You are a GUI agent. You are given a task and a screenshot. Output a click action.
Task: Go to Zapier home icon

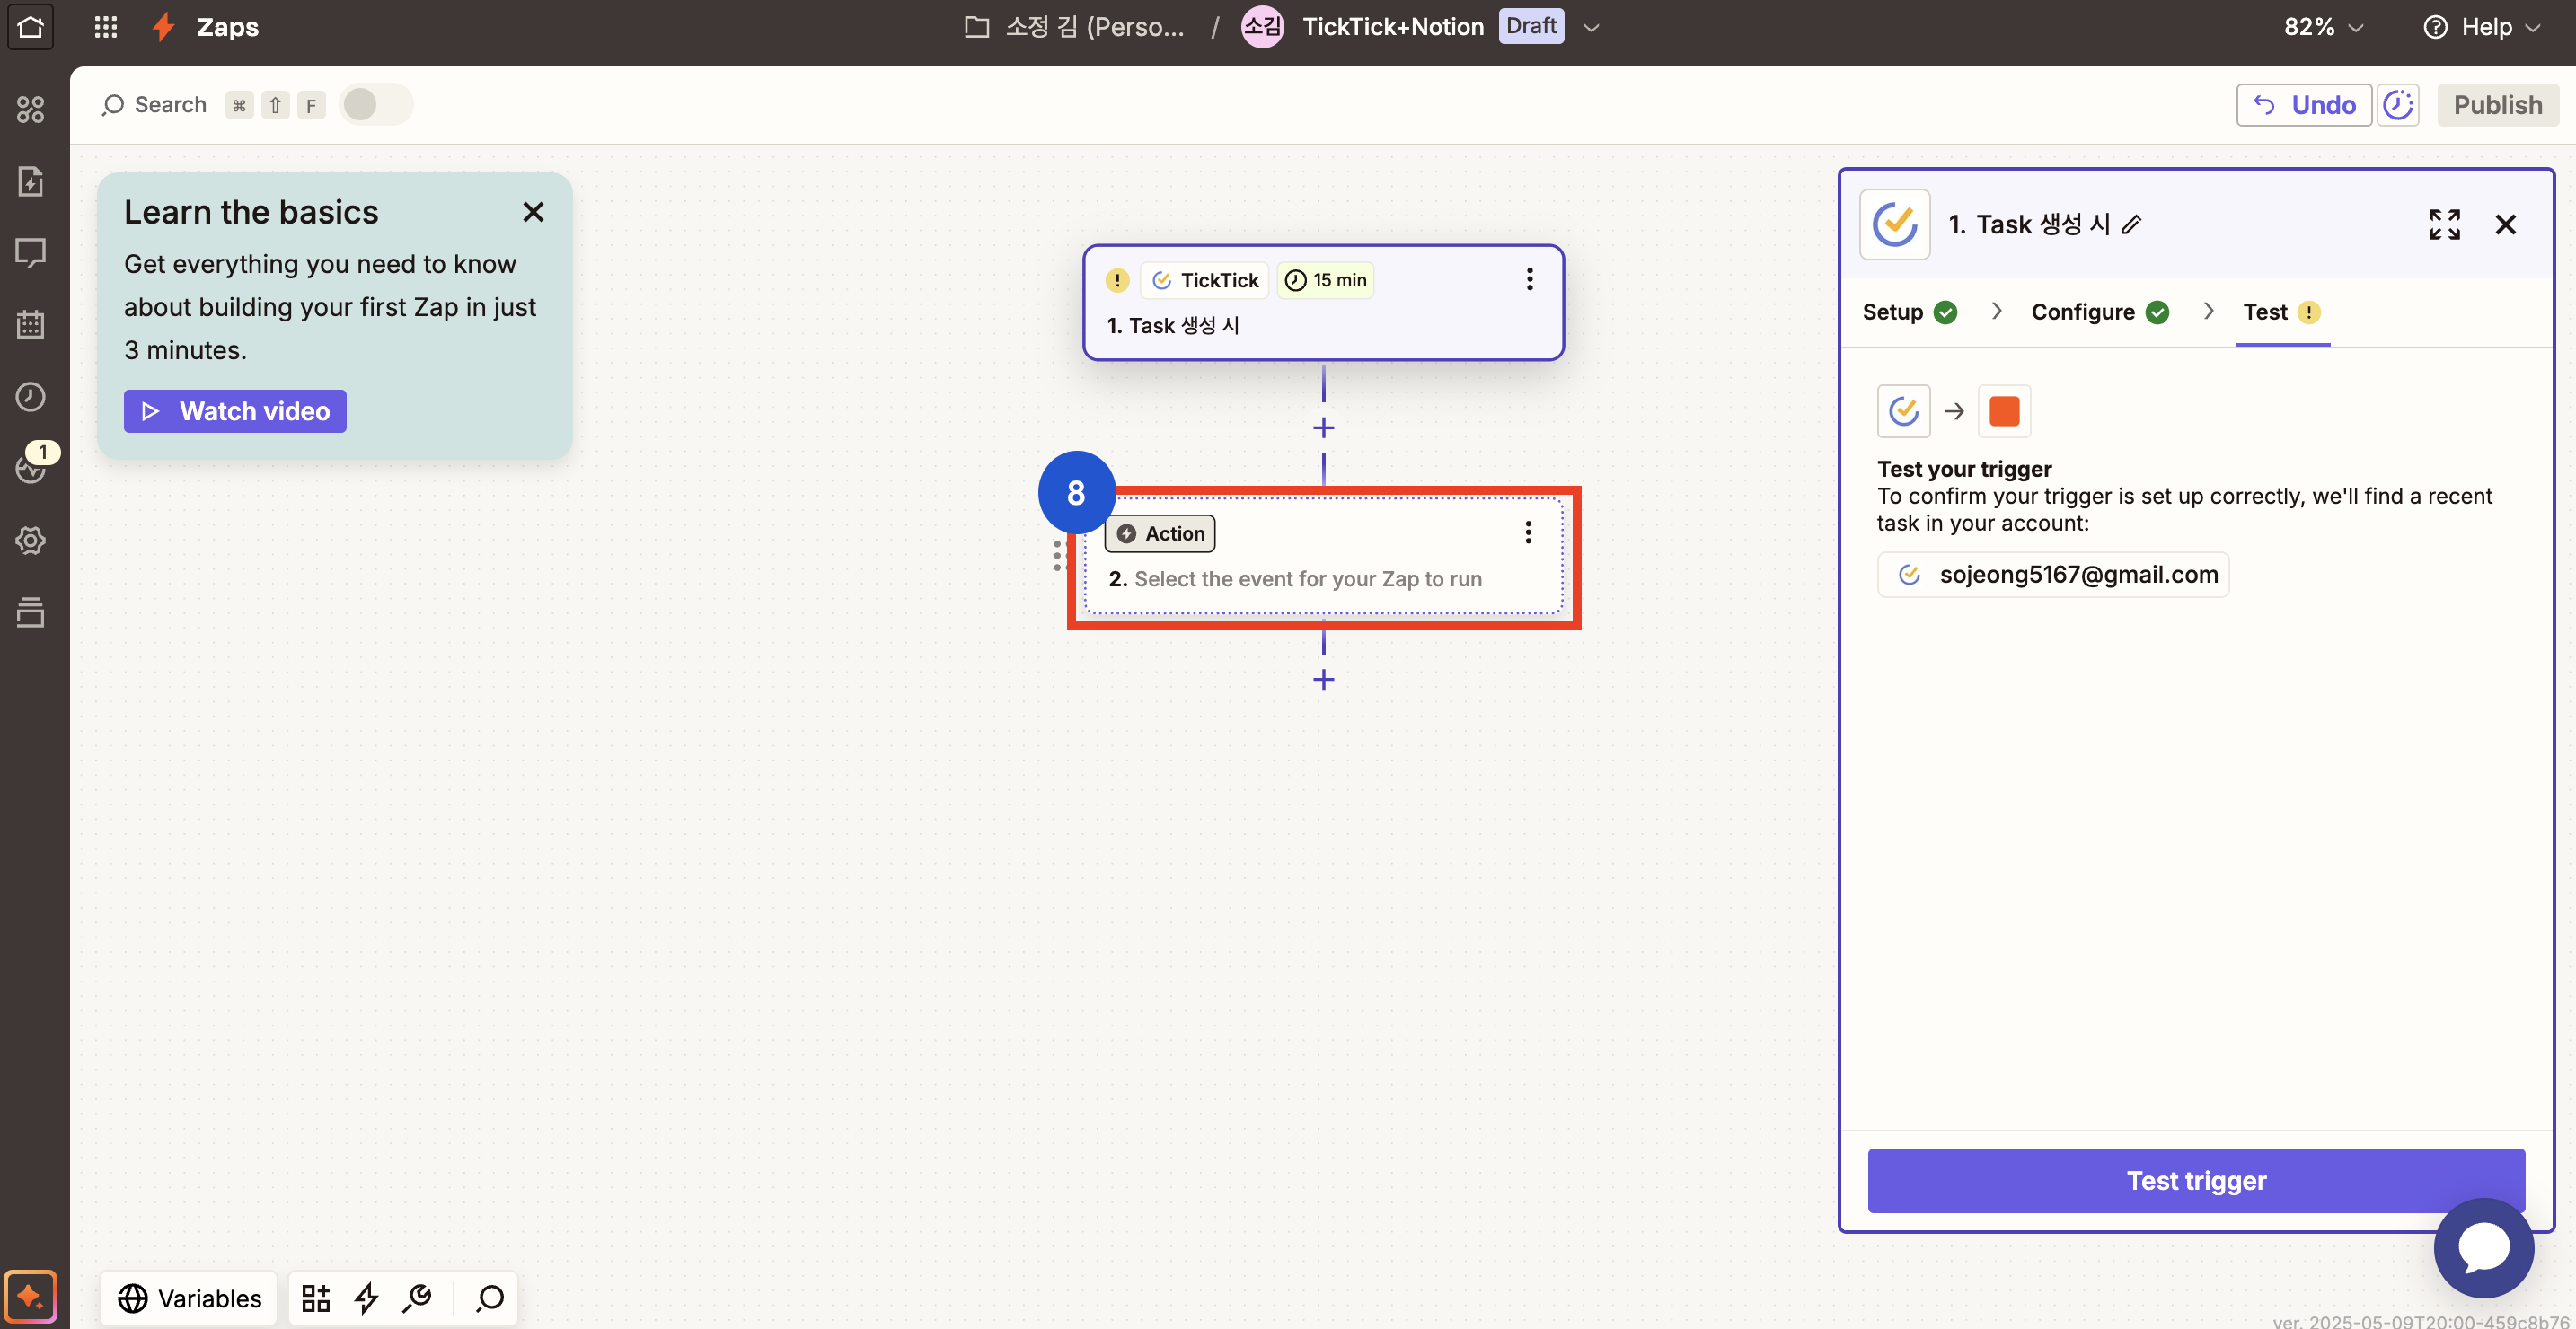(30, 26)
